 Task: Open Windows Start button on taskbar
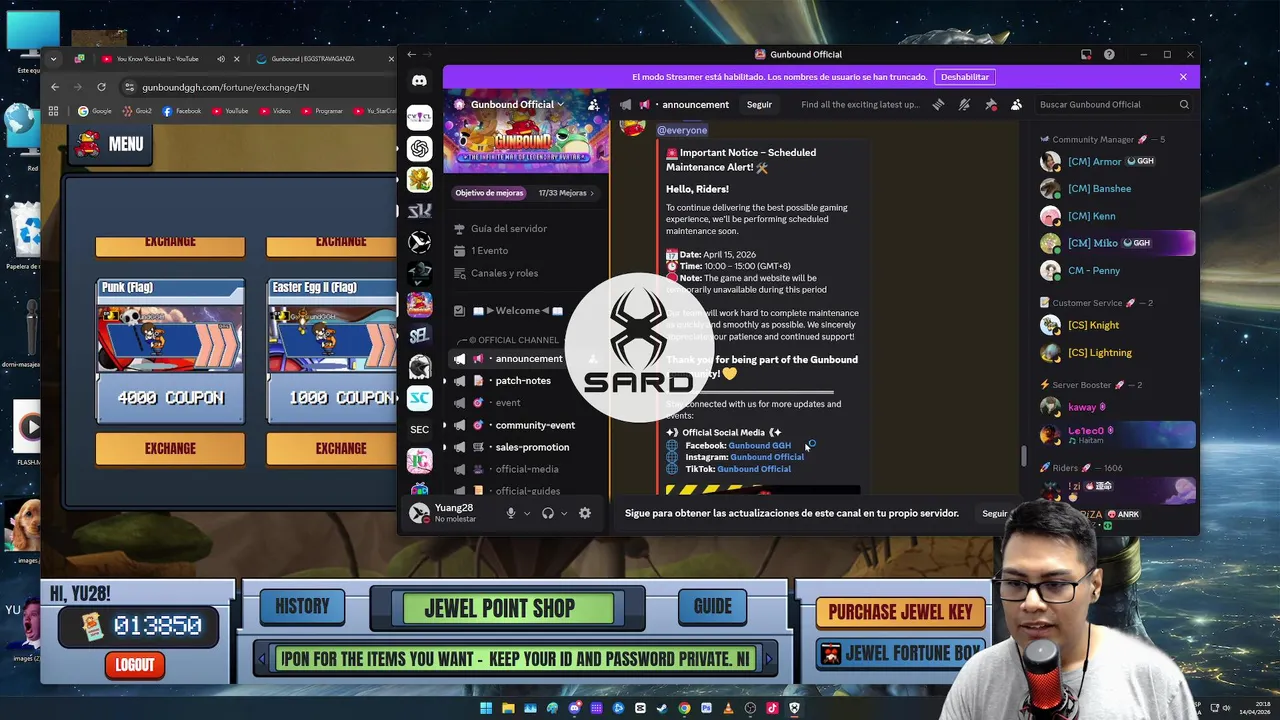(486, 708)
